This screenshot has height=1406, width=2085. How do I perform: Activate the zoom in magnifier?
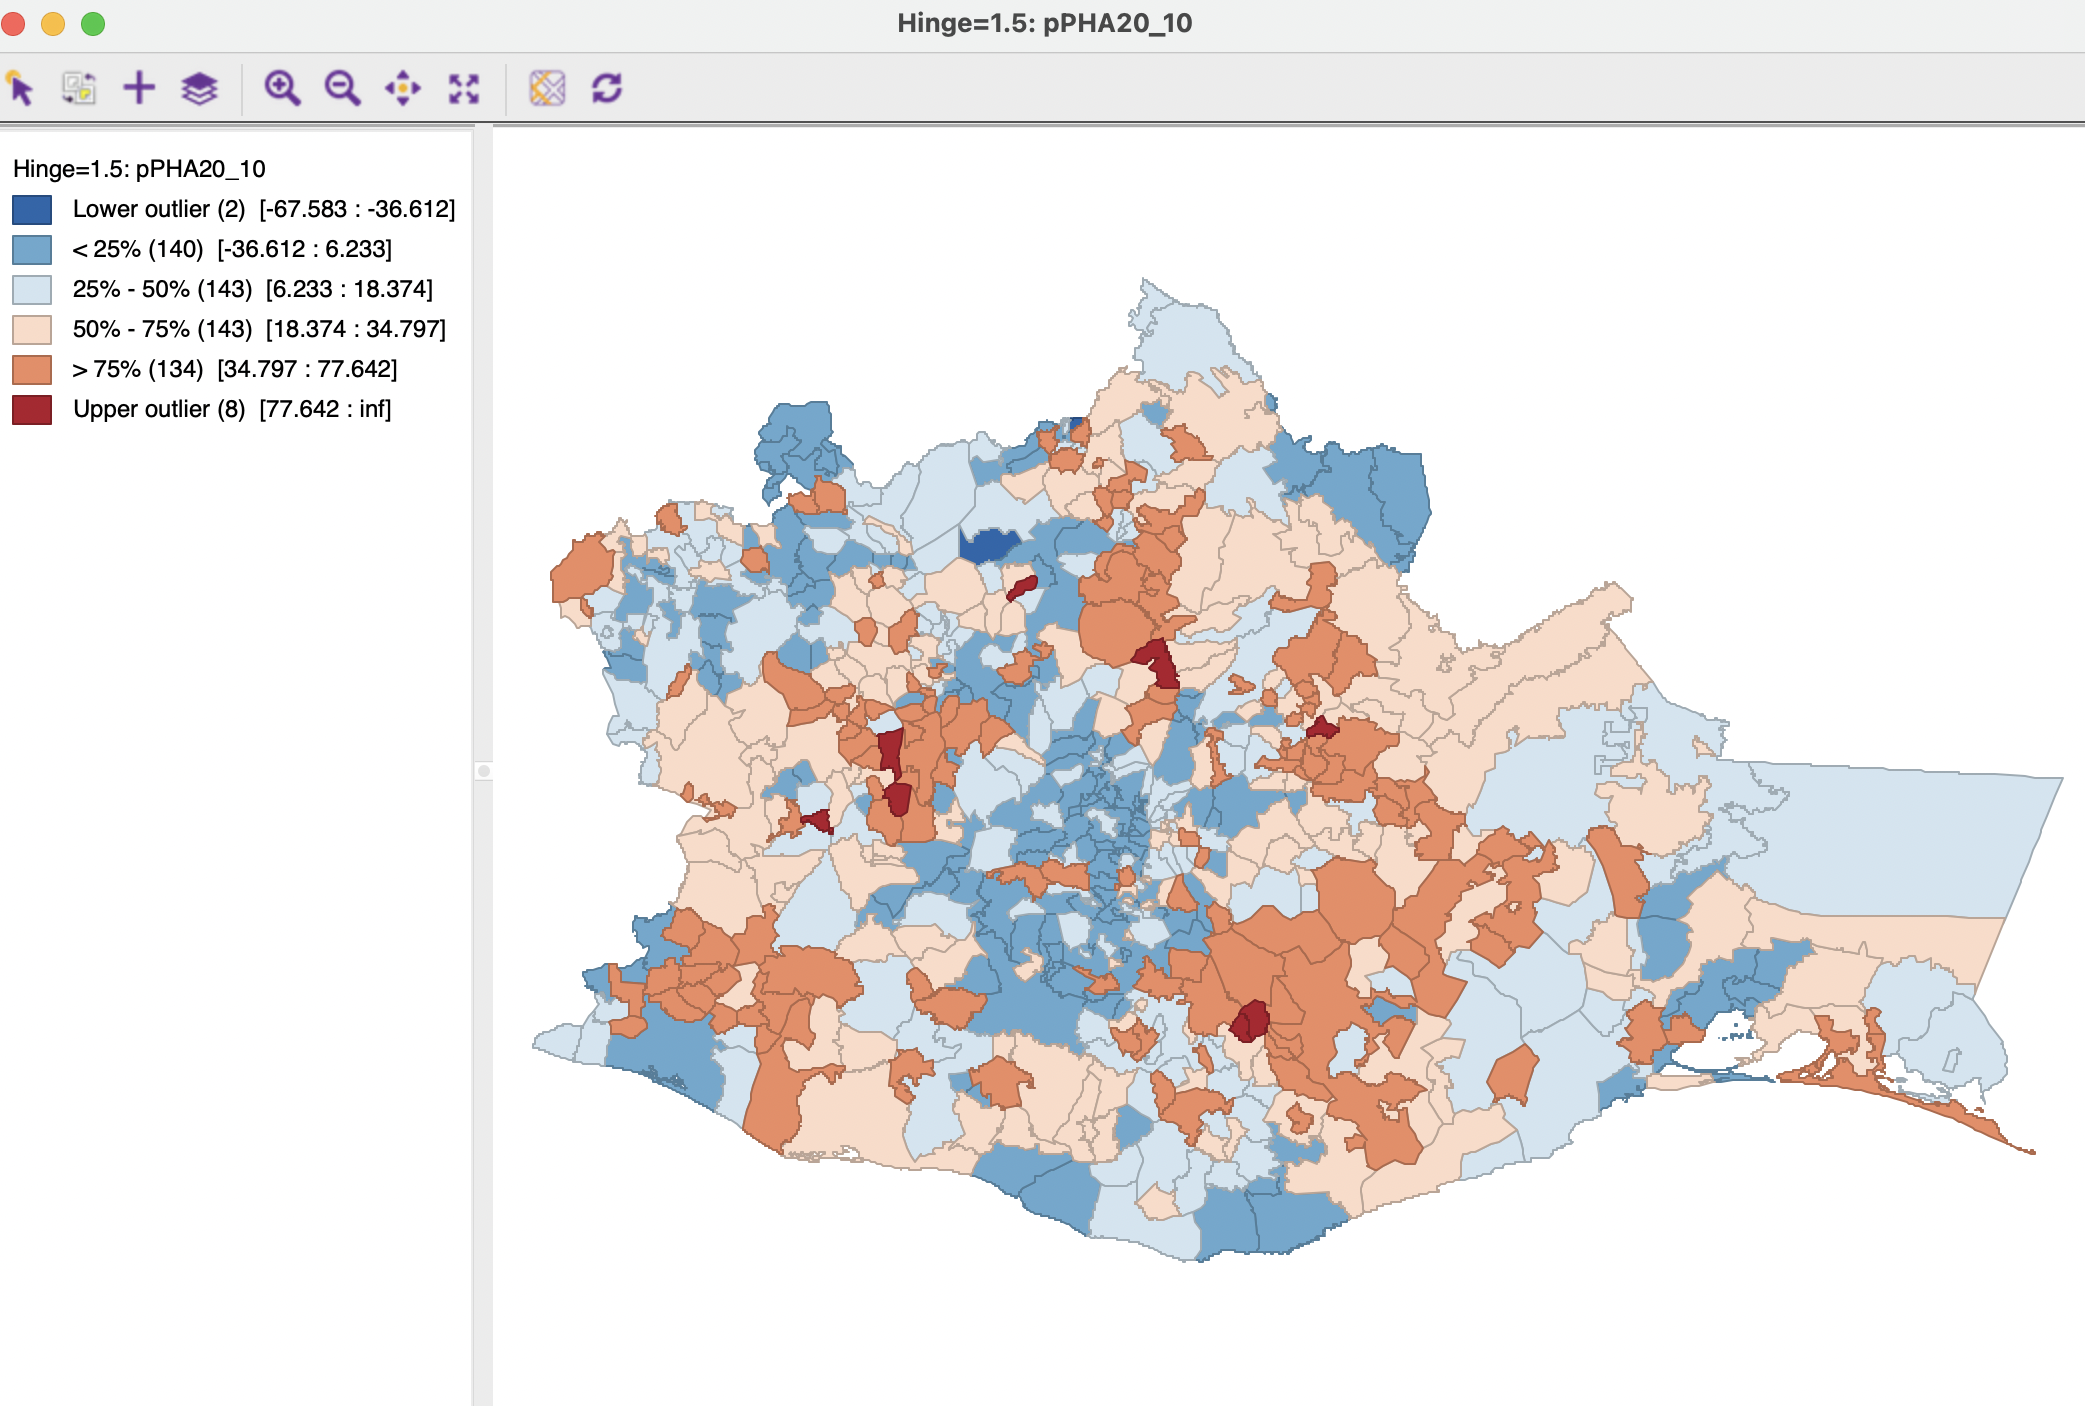(x=282, y=88)
